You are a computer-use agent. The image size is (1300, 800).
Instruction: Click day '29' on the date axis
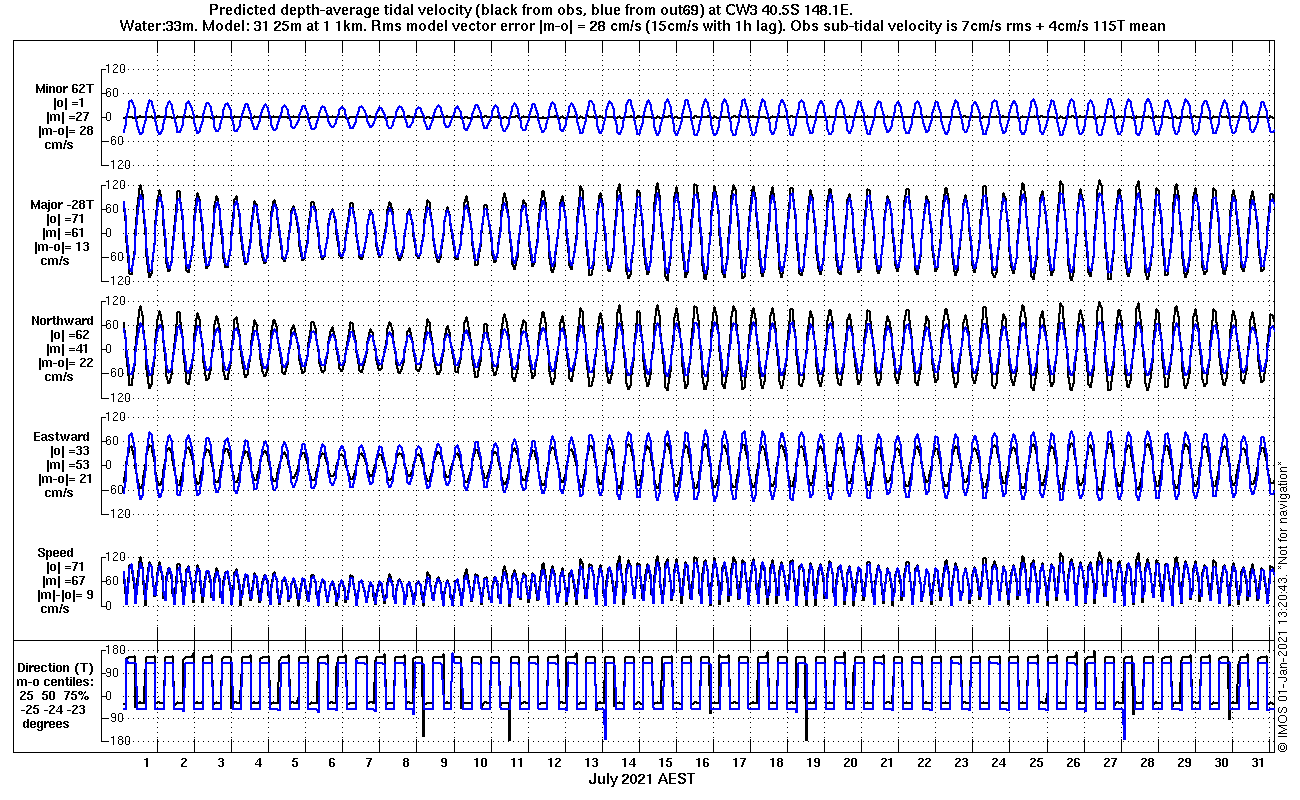point(1183,762)
